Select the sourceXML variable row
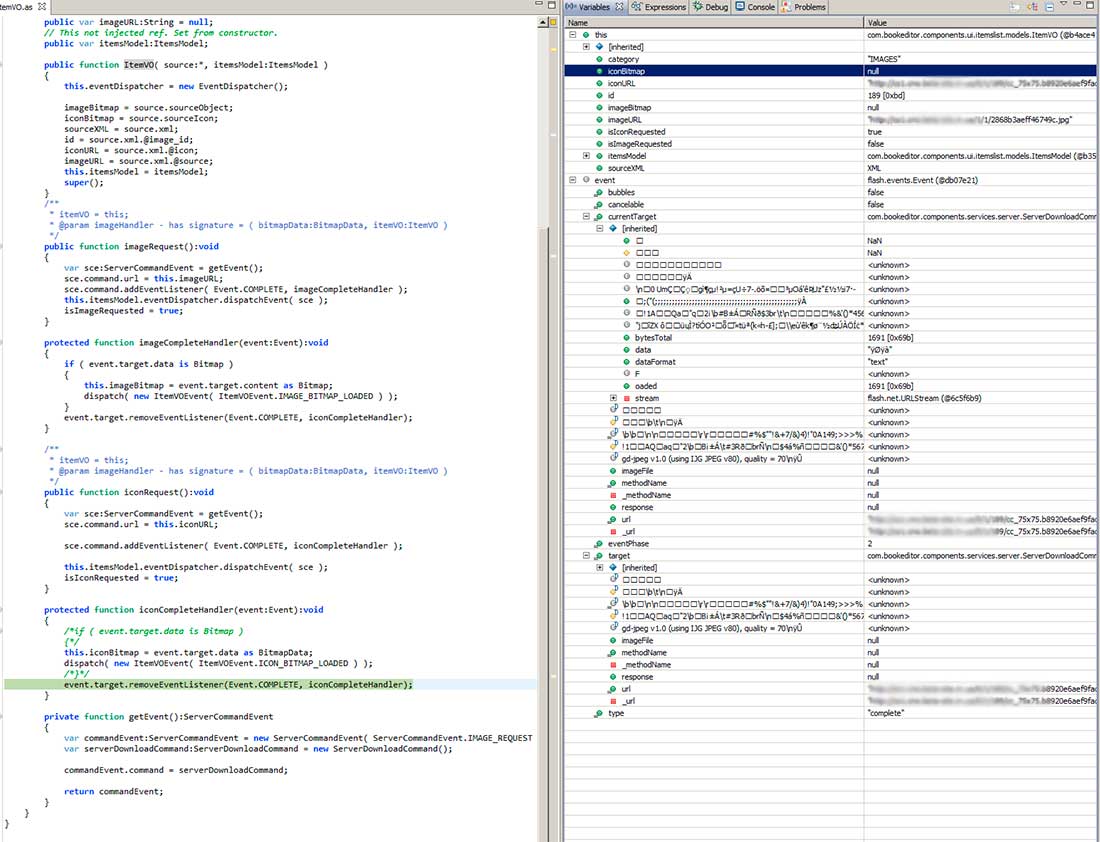The height and width of the screenshot is (842, 1100). coord(831,168)
